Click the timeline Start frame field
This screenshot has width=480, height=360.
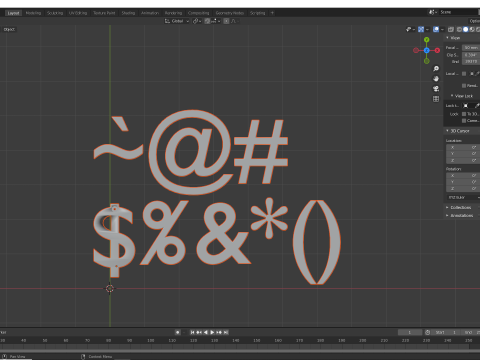(x=445, y=332)
